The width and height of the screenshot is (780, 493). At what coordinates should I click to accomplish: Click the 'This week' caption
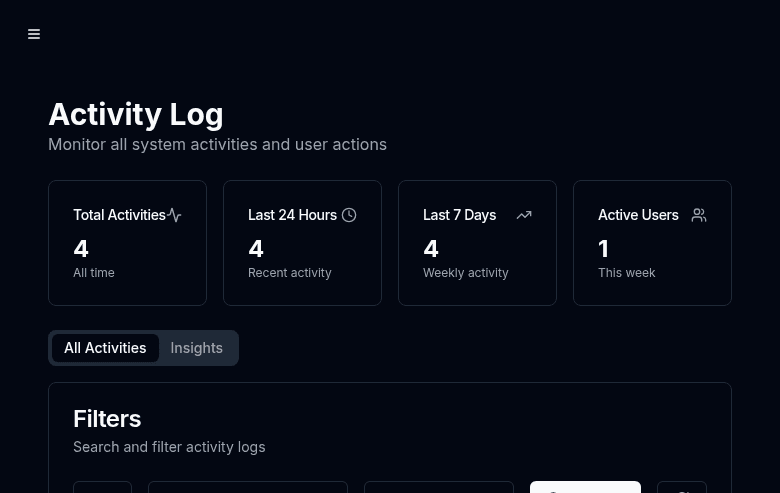click(x=627, y=273)
